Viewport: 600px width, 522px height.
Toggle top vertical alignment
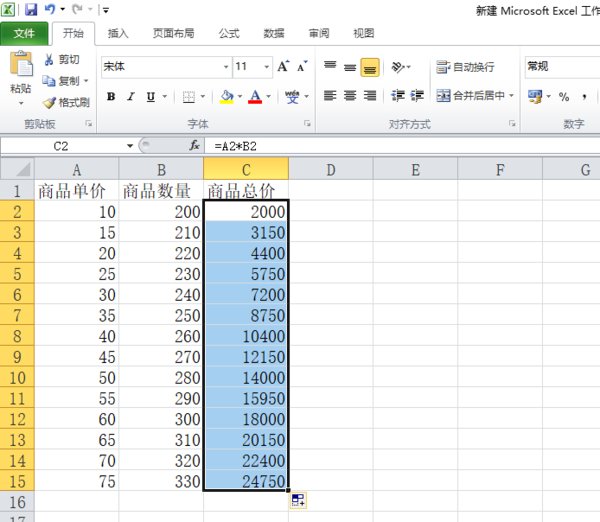click(330, 67)
